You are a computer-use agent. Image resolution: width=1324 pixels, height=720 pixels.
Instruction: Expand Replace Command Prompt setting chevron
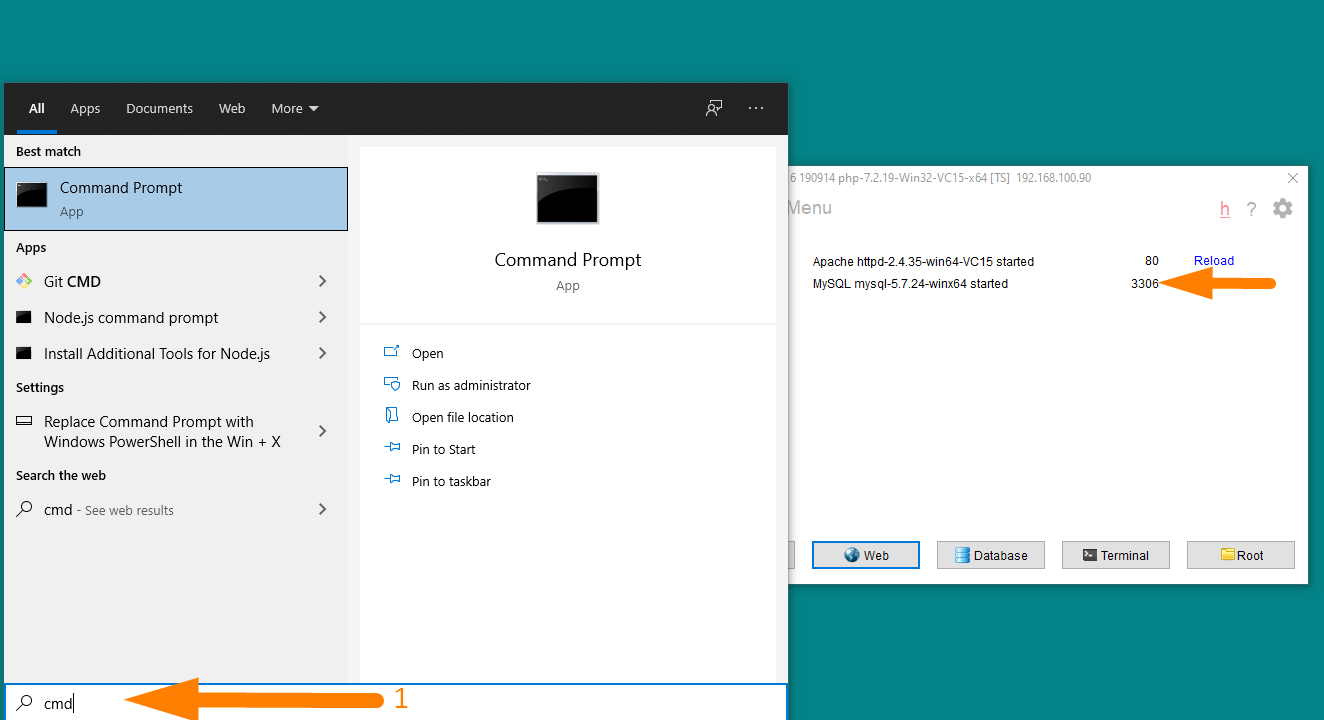click(x=322, y=432)
